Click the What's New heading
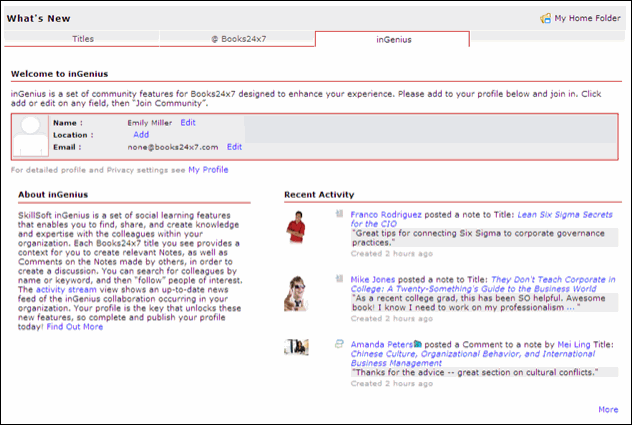This screenshot has width=632, height=425. pyautogui.click(x=38, y=19)
